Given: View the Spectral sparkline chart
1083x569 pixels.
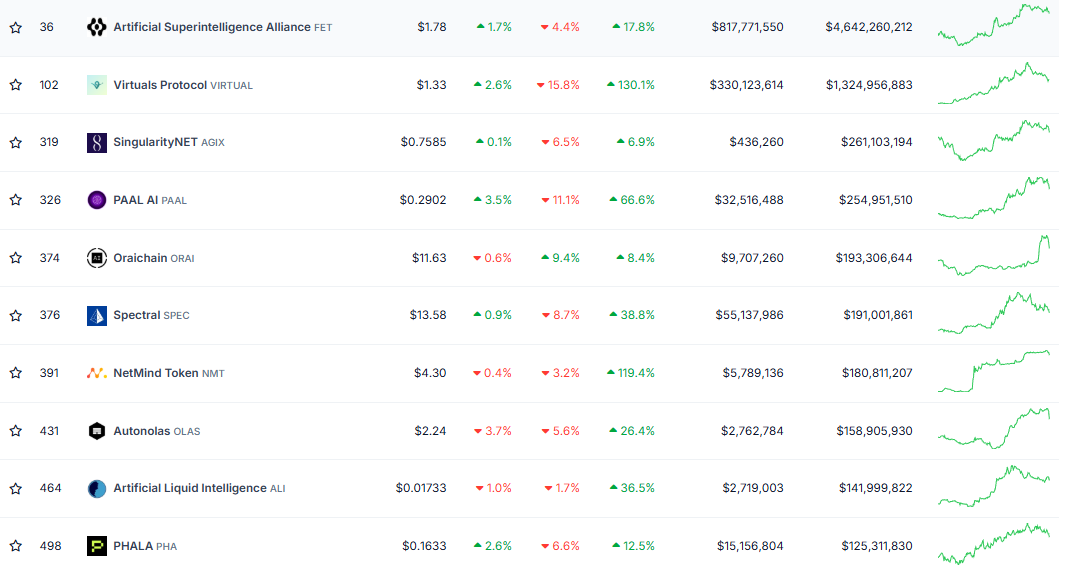Looking at the screenshot, I should (x=993, y=314).
